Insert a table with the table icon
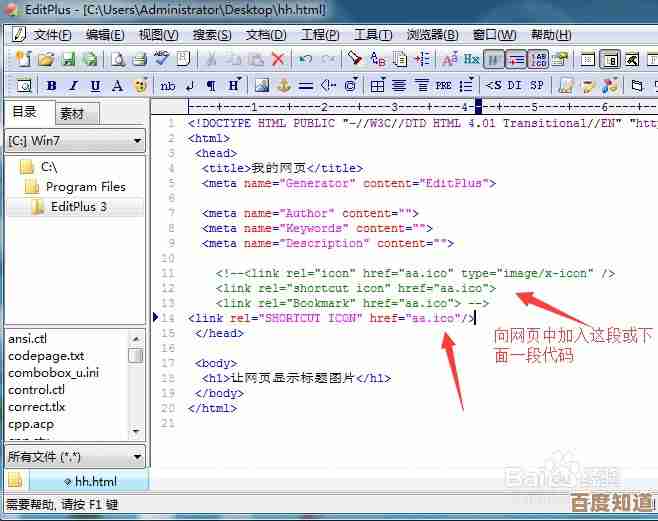This screenshot has width=658, height=521. pyautogui.click(x=377, y=86)
